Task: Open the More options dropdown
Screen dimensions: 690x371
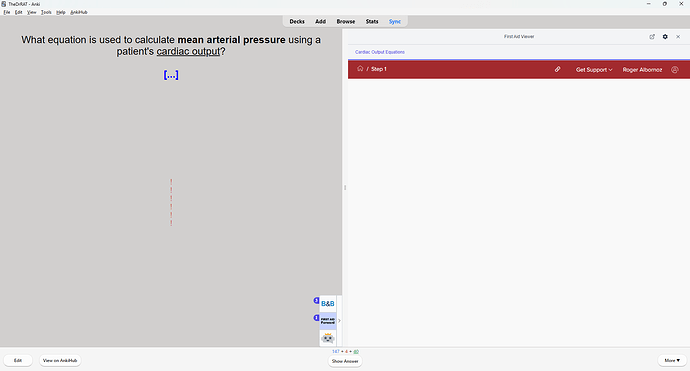Action: (x=672, y=360)
